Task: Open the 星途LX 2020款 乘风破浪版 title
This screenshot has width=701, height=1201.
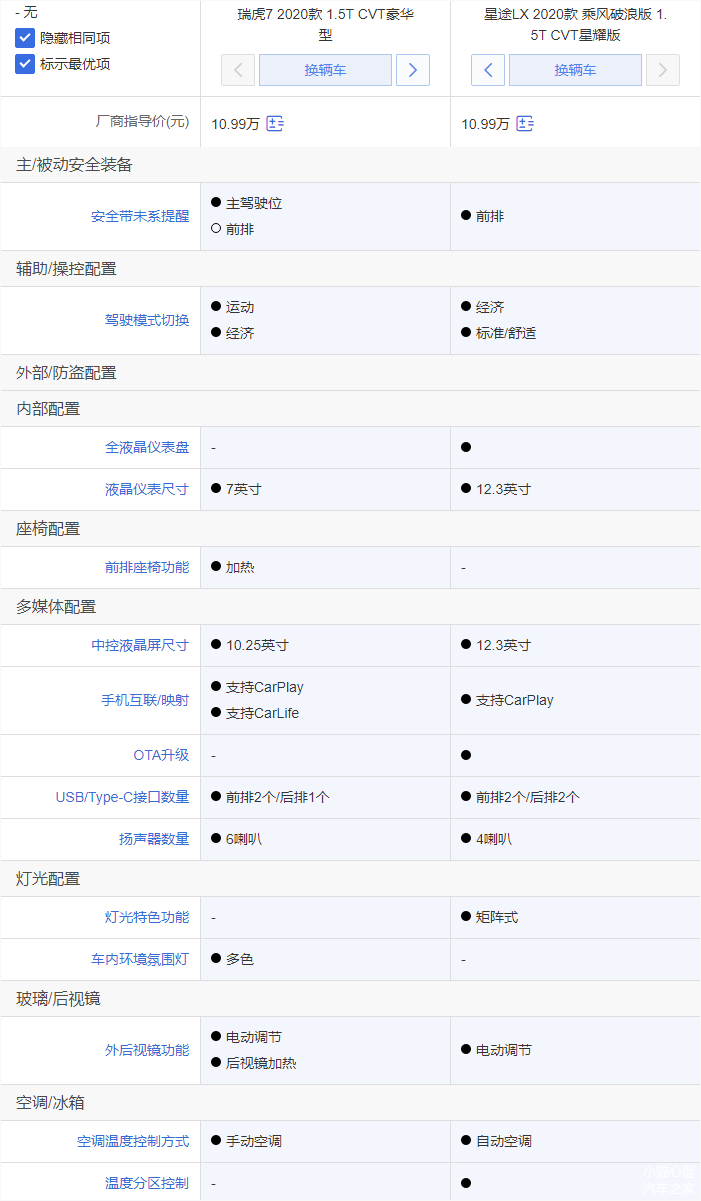Action: [x=575, y=24]
